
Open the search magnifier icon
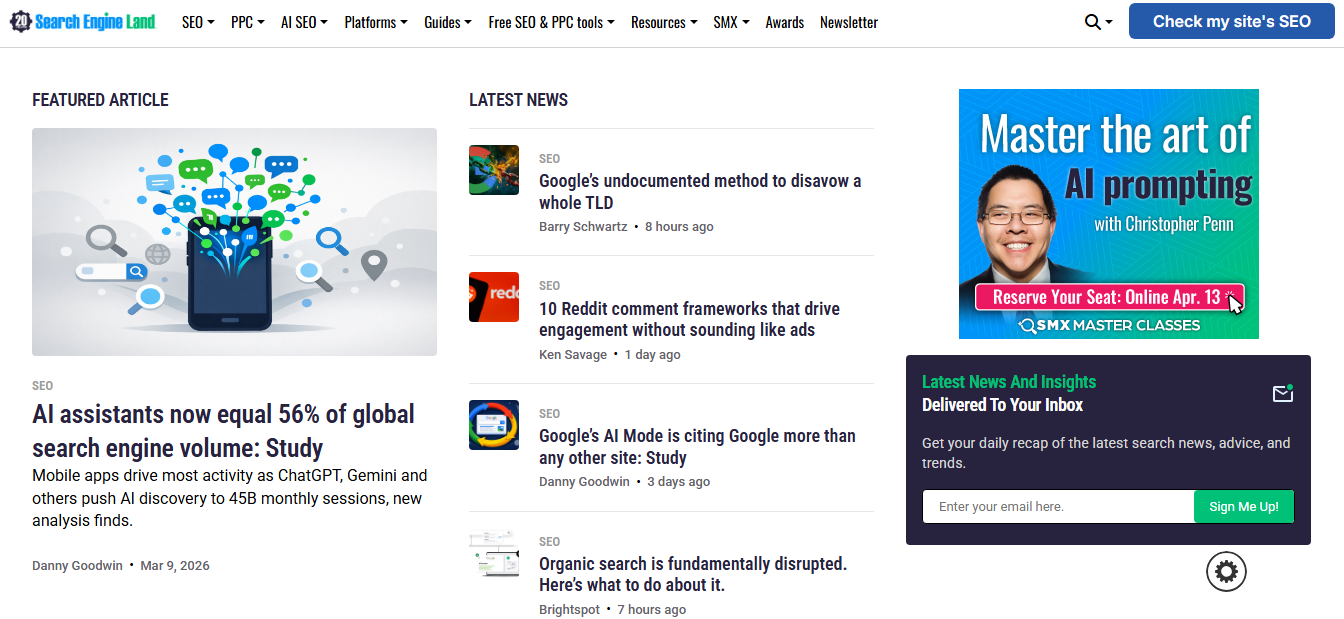click(x=1093, y=22)
